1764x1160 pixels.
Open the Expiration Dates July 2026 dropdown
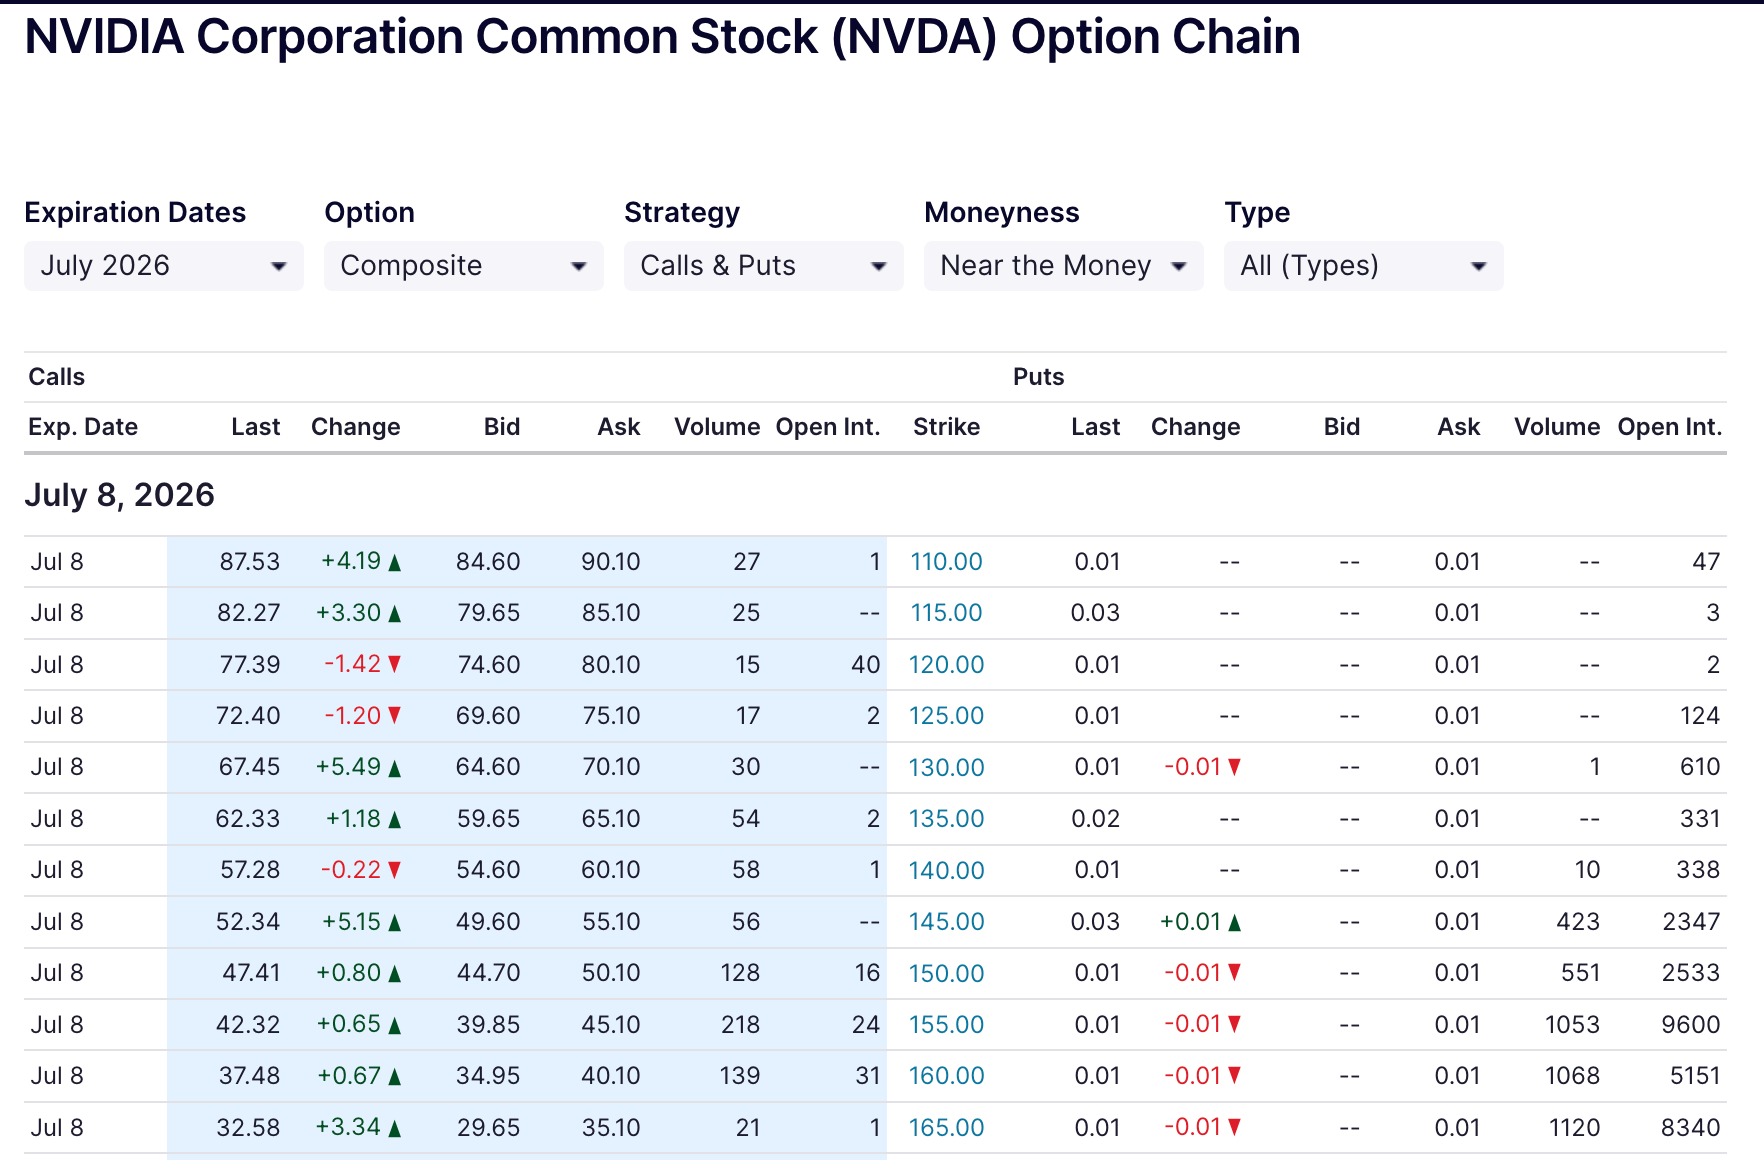pos(164,266)
